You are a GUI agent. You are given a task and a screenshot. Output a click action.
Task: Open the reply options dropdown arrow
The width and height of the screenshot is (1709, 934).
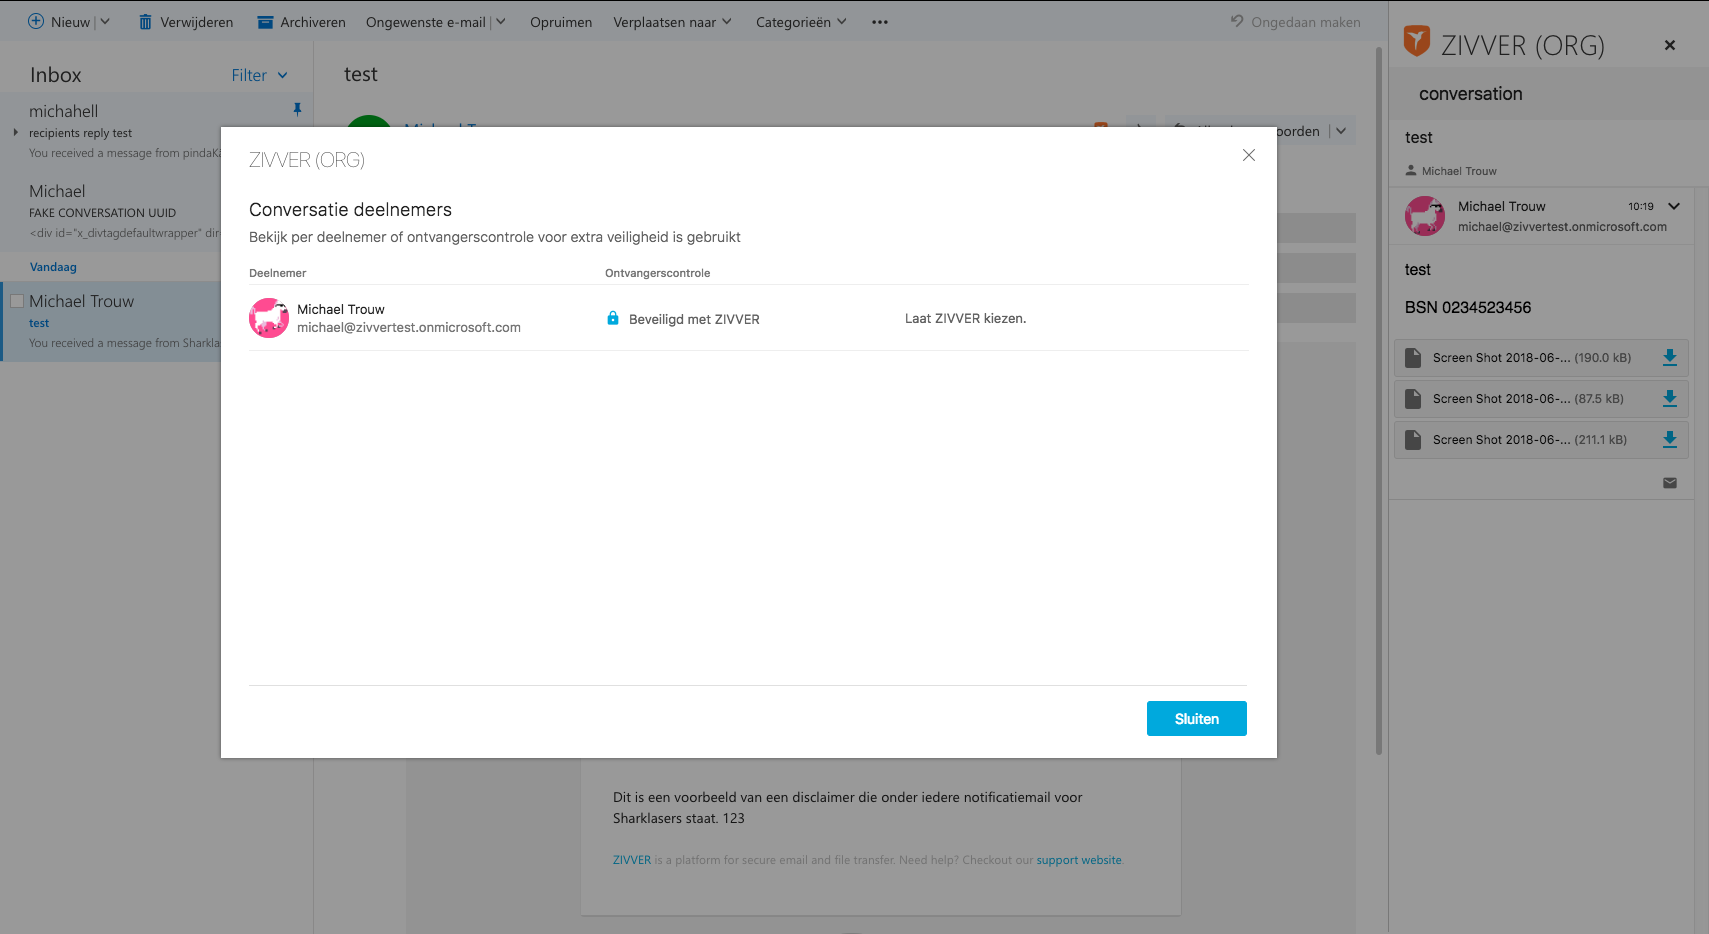click(1341, 131)
